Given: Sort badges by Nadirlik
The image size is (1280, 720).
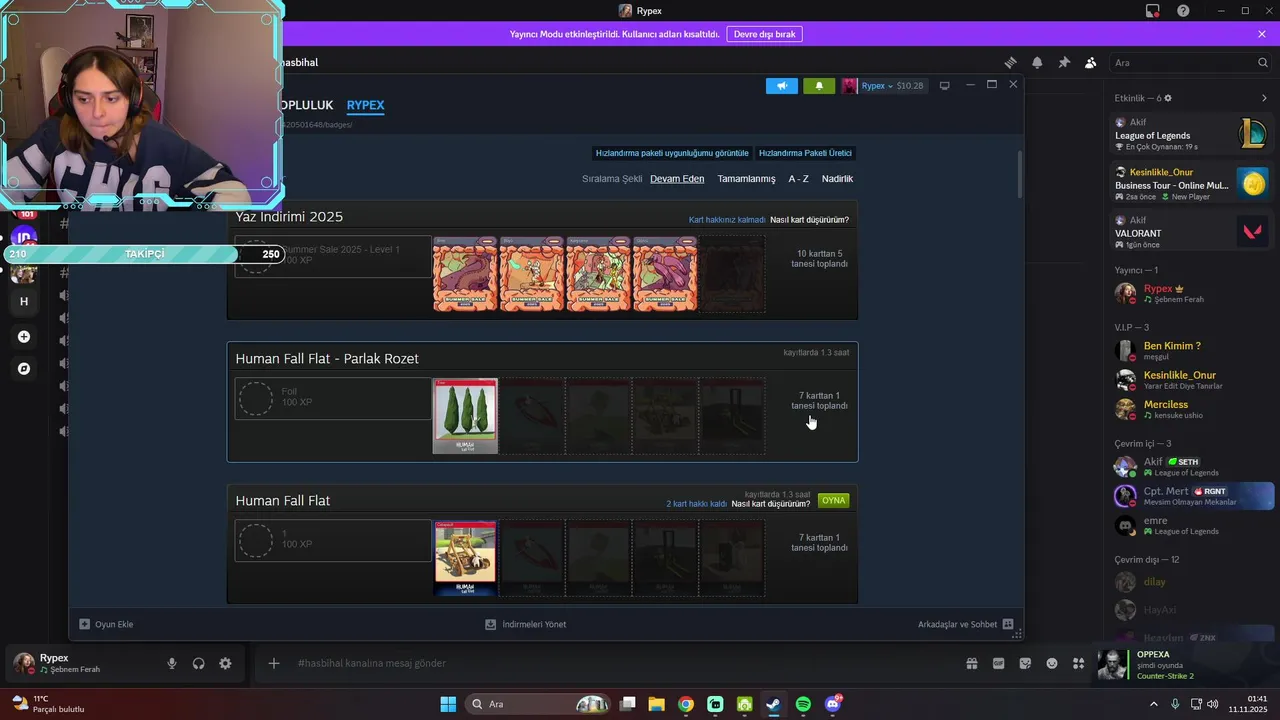Looking at the screenshot, I should pyautogui.click(x=837, y=179).
